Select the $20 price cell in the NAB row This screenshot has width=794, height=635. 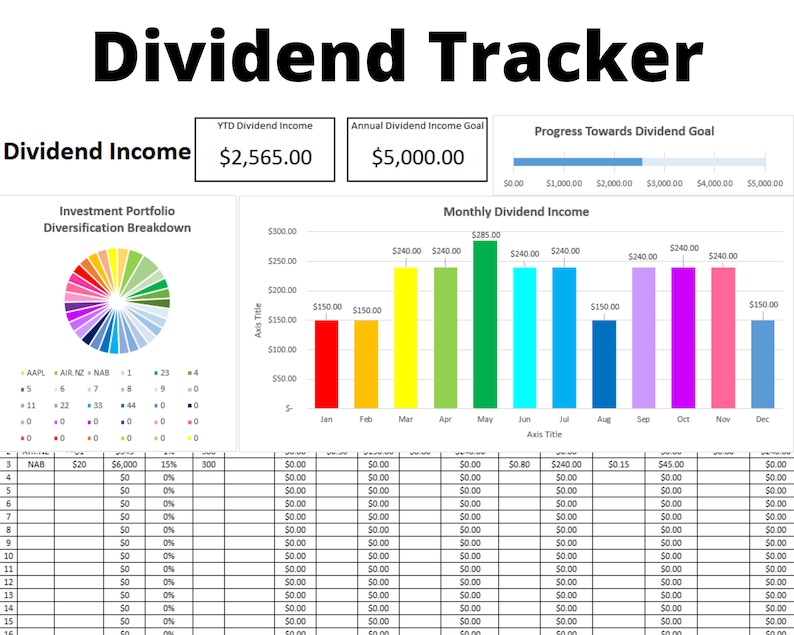[x=79, y=464]
